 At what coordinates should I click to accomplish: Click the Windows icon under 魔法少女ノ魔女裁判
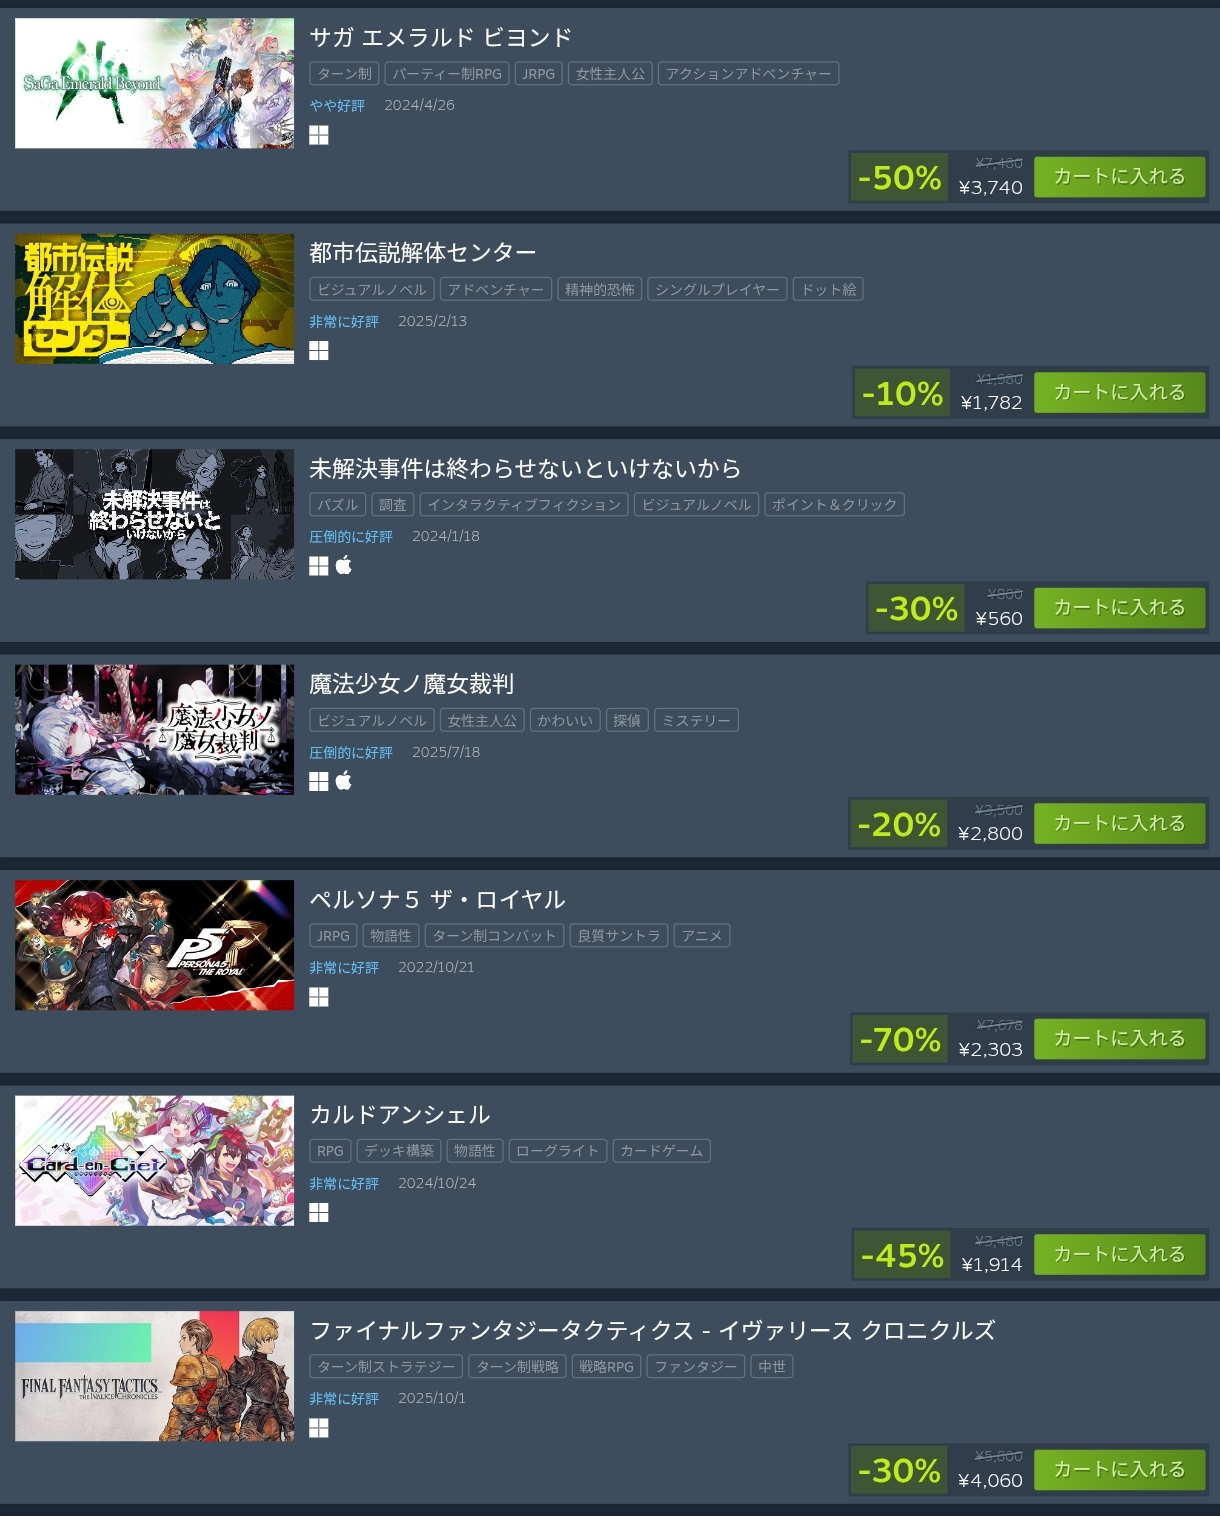click(x=319, y=781)
